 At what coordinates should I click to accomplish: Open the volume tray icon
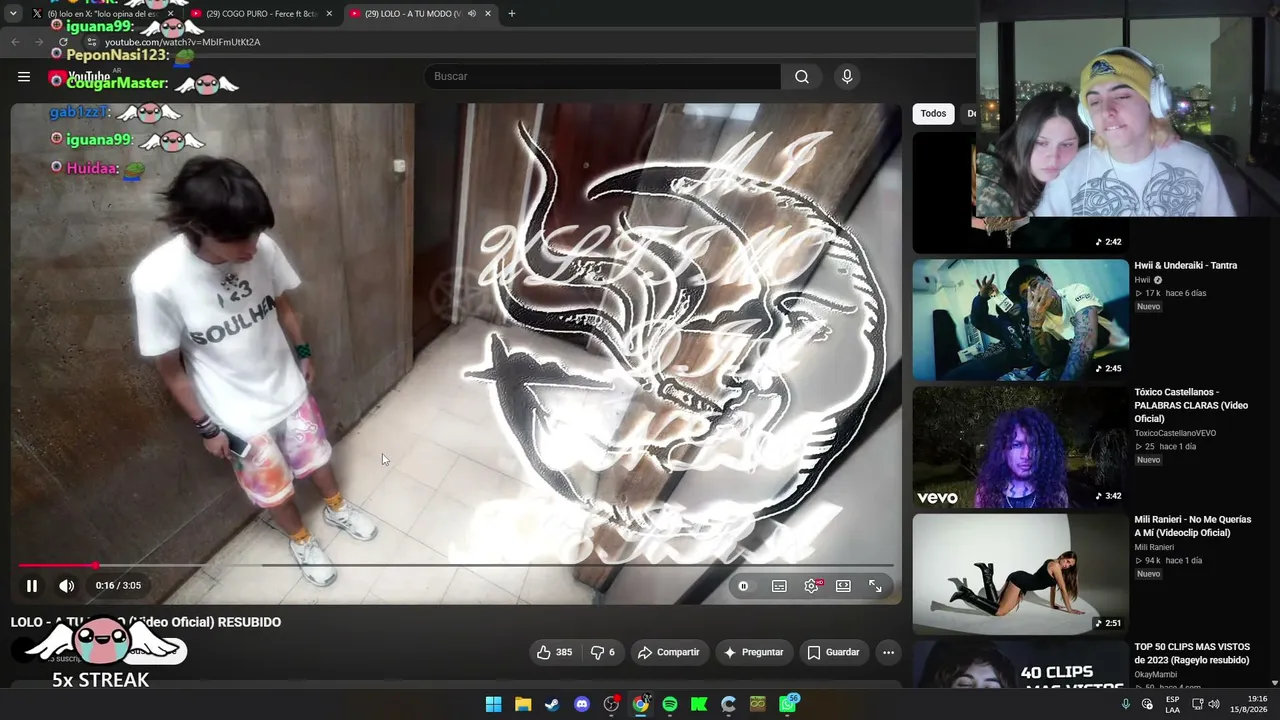(x=1214, y=704)
